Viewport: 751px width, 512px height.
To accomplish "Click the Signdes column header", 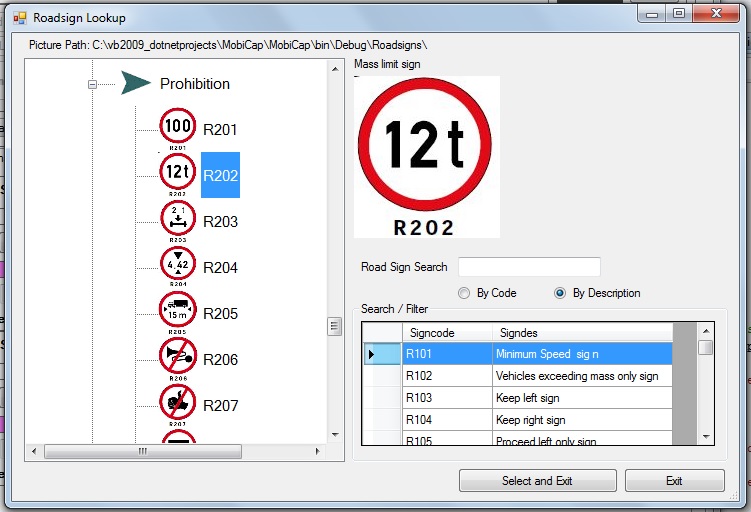I will click(582, 332).
